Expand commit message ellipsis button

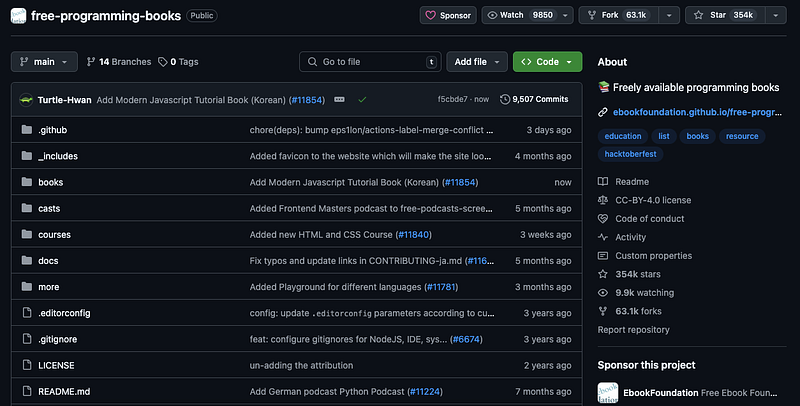tap(339, 99)
